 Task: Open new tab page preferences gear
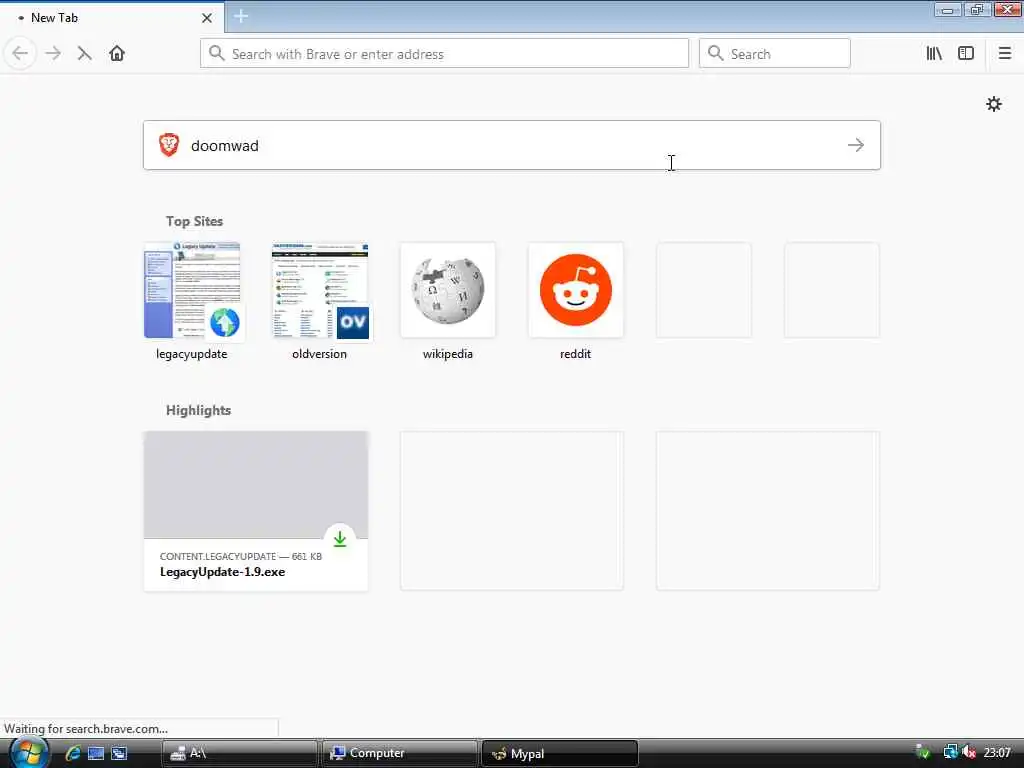[x=994, y=104]
